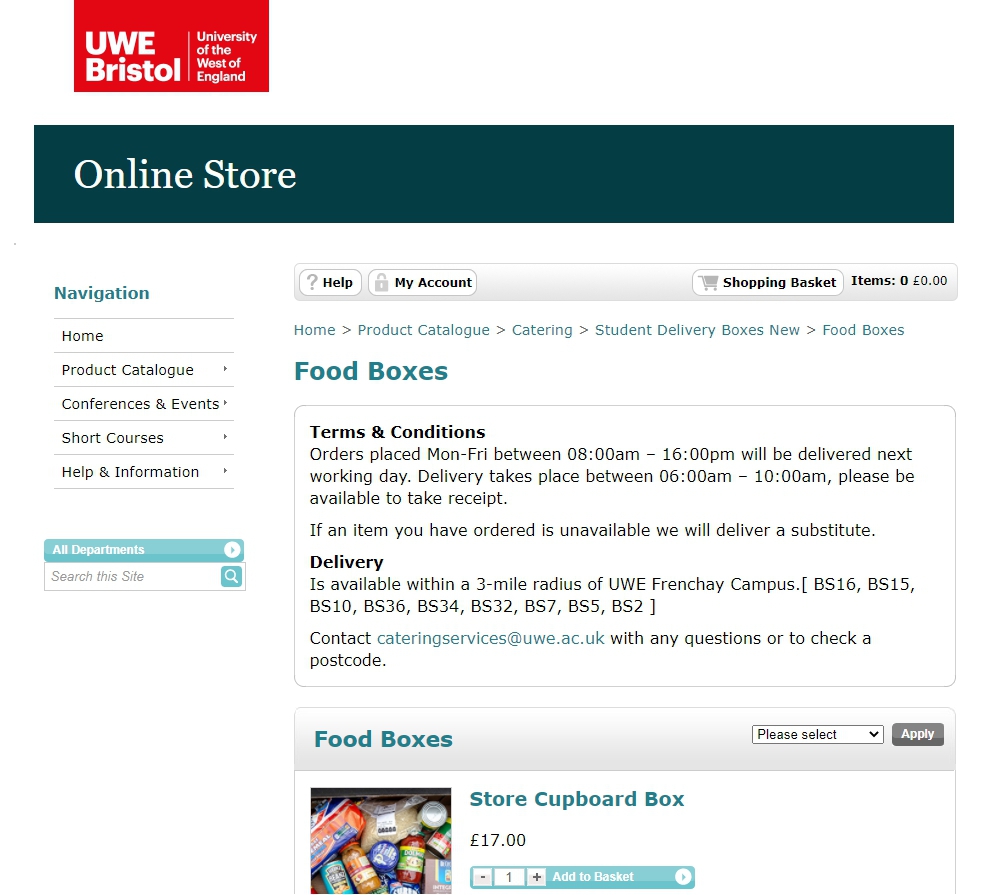1005x895 pixels.
Task: Click the UWE Bristol logo
Action: click(x=171, y=46)
